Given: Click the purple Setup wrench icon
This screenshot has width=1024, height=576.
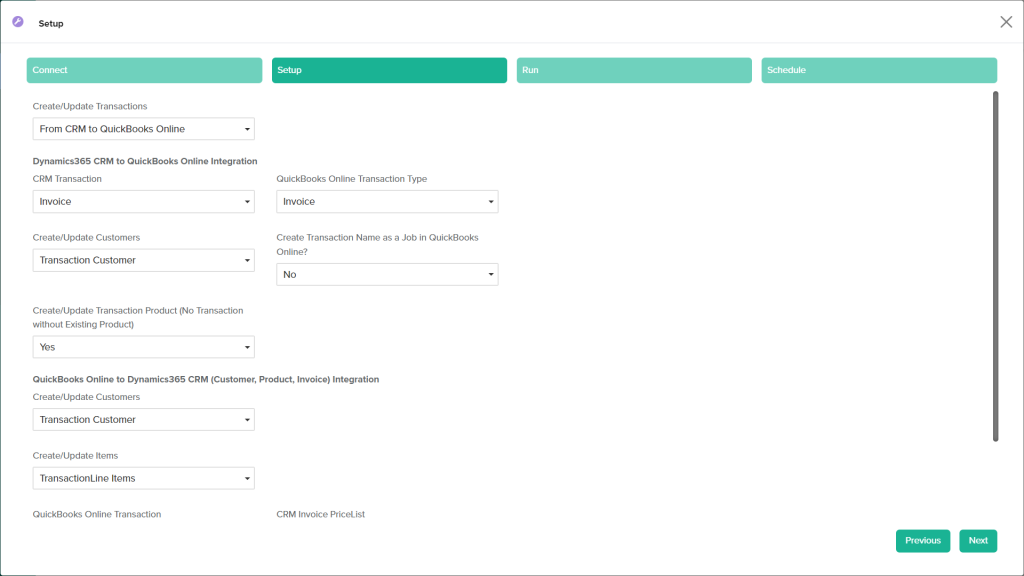Looking at the screenshot, I should 18,22.
